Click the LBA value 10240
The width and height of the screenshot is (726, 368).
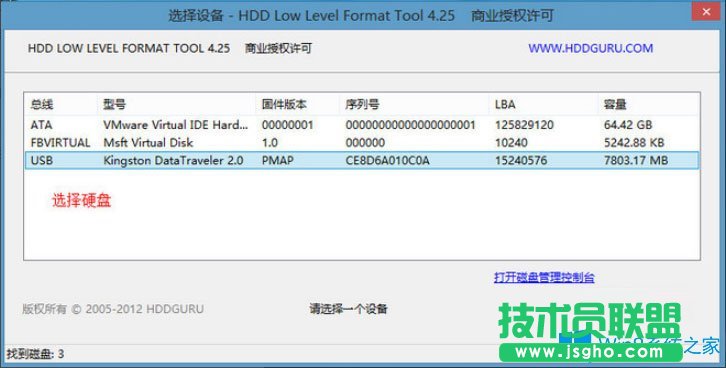pyautogui.click(x=511, y=143)
